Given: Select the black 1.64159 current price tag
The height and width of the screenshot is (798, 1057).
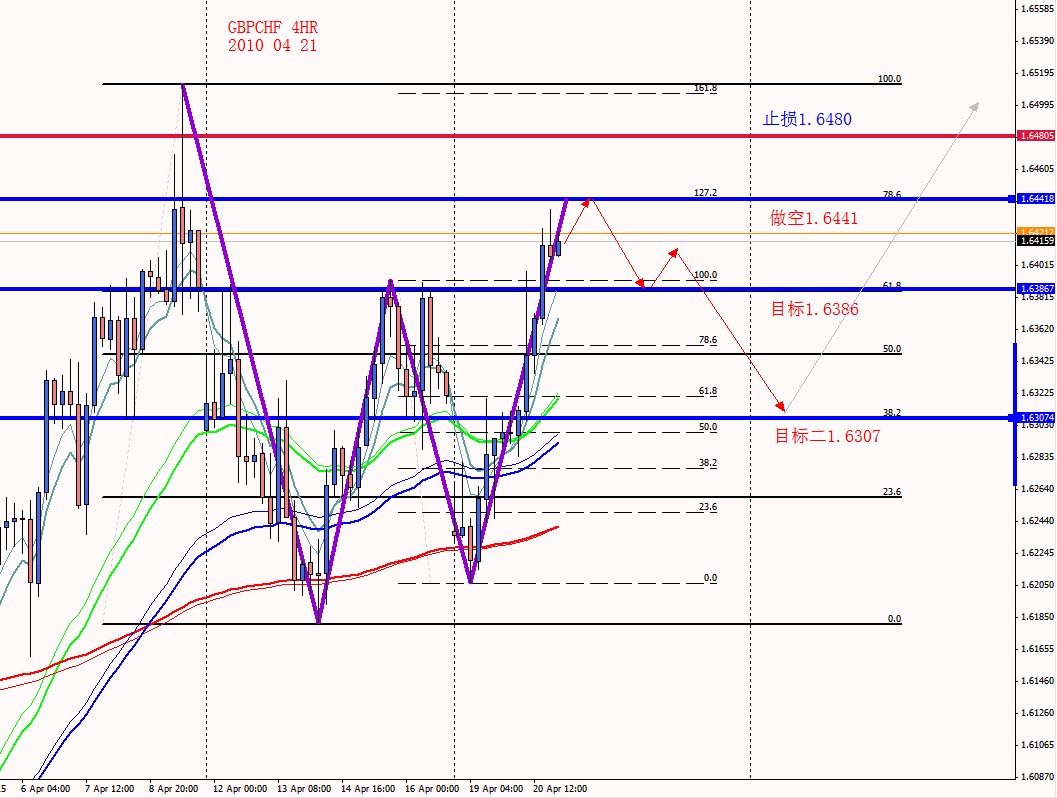Looking at the screenshot, I should pos(1037,241).
